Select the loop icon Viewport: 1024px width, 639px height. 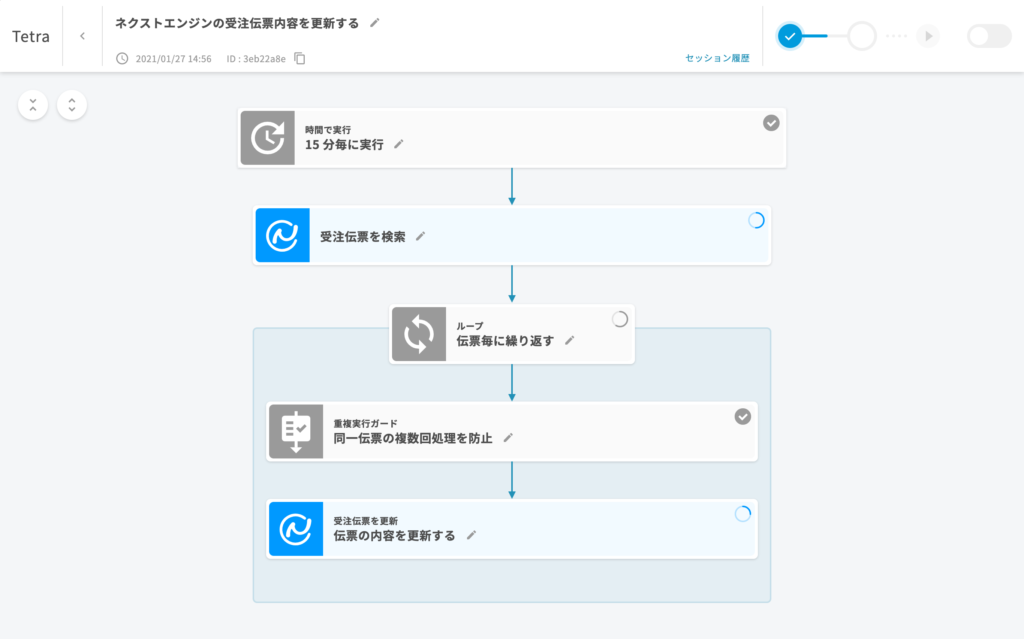point(419,334)
